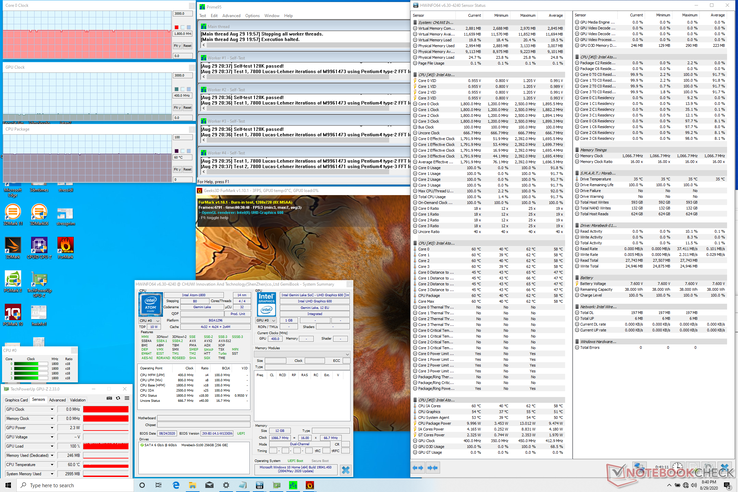Viewport: 738px width, 492px height.
Task: Click the Fit y button on Core 0 Clock graph
Action: coord(176,46)
